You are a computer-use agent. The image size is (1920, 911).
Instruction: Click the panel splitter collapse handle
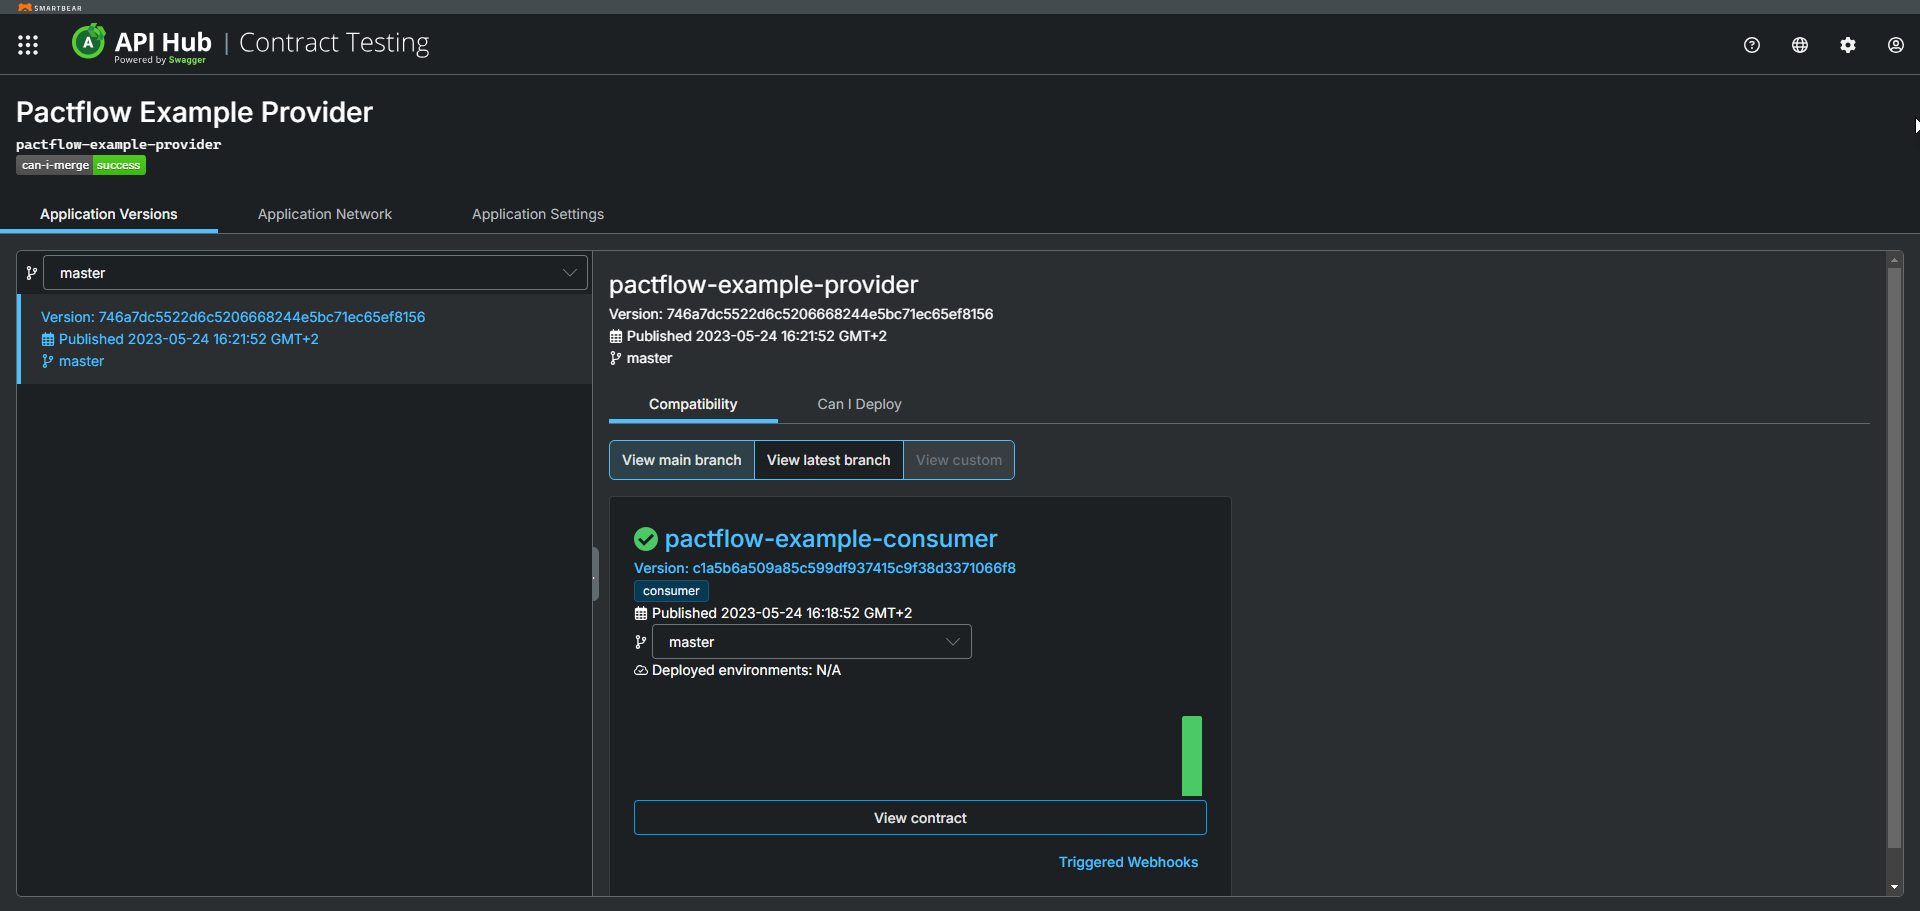(x=595, y=574)
